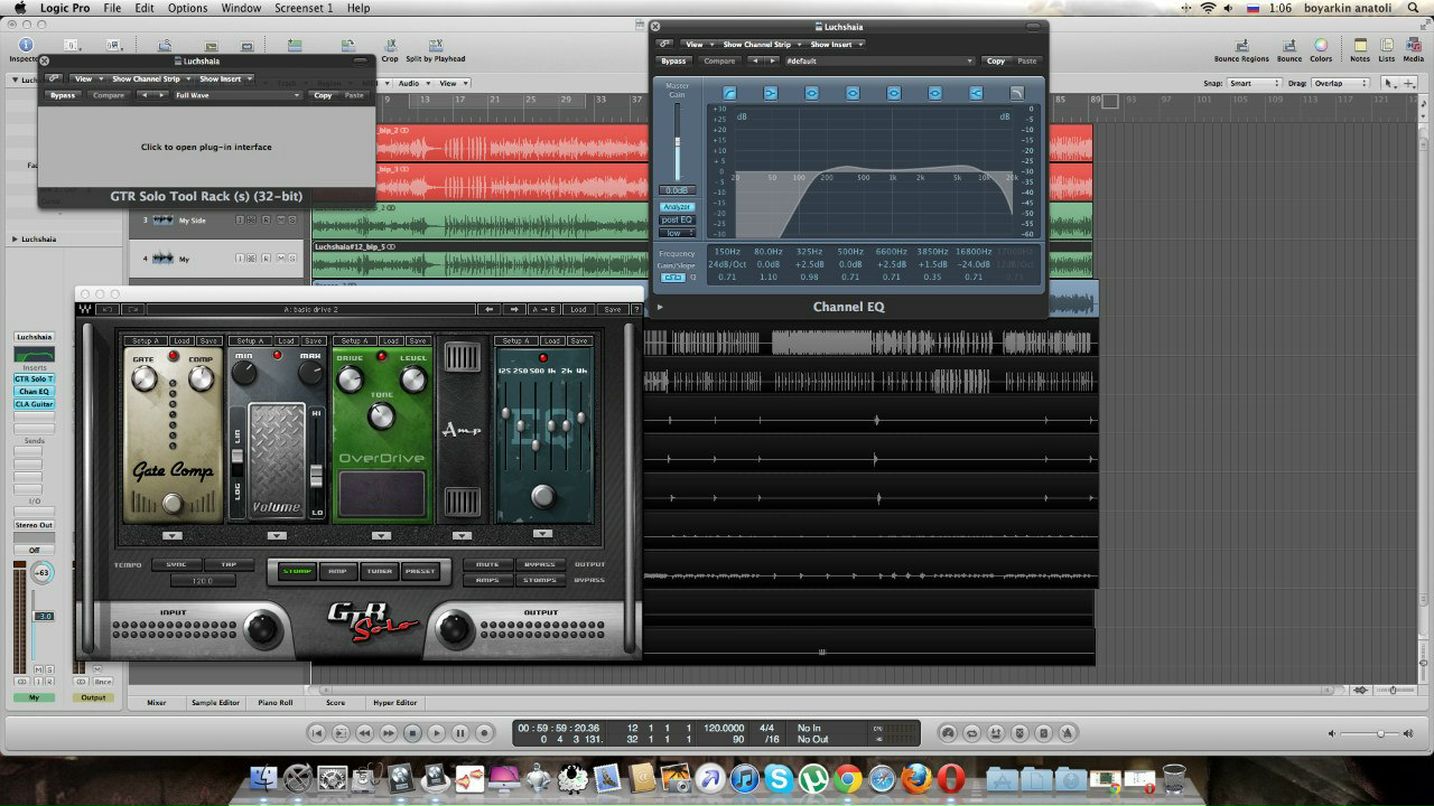Click the Tuner button in GTR Solo
This screenshot has height=806, width=1434.
click(380, 572)
